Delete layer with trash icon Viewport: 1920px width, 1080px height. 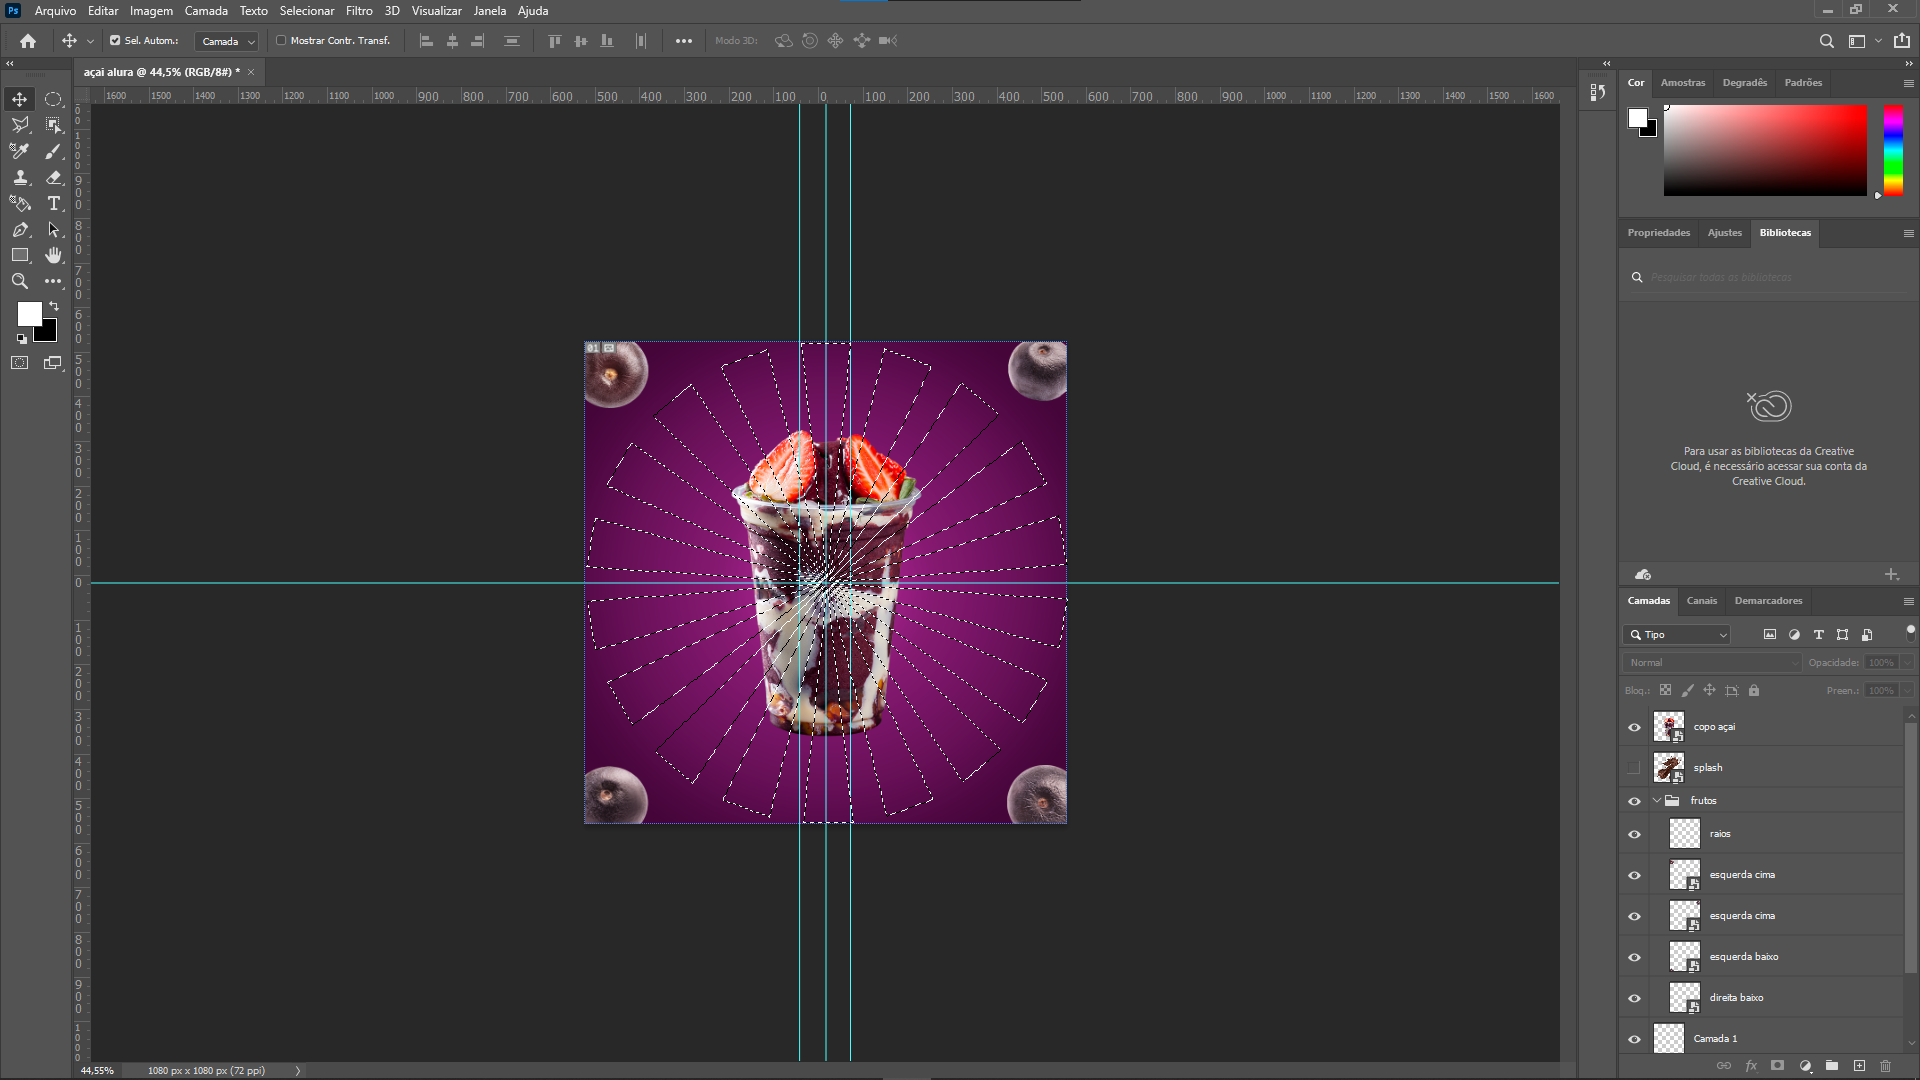pos(1886,1066)
